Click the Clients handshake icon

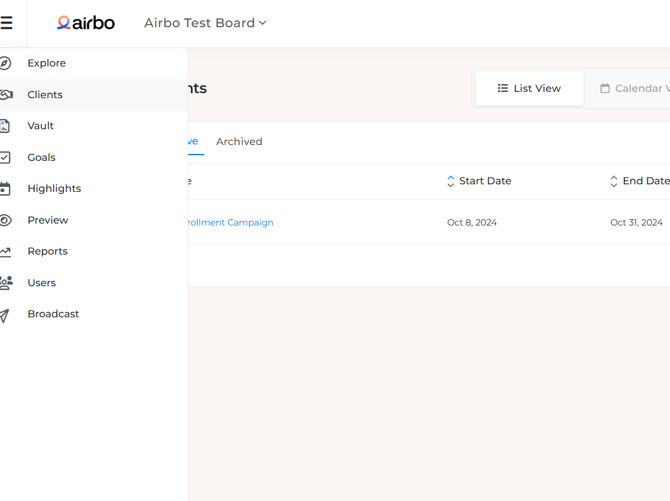coord(5,95)
